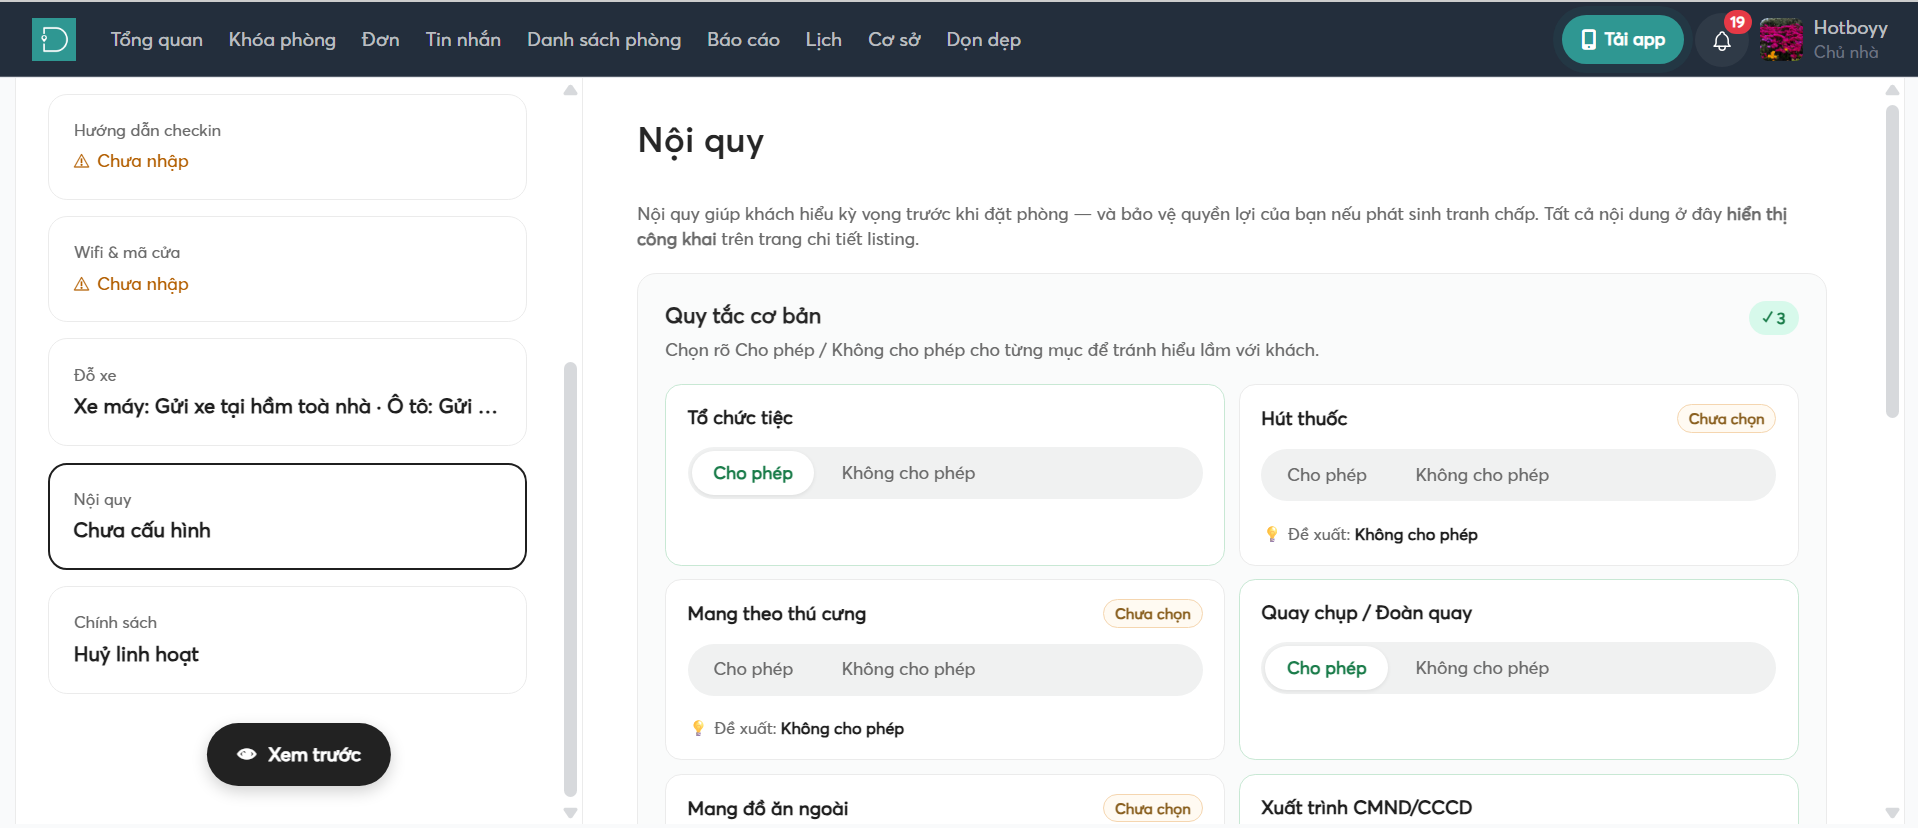Open the Lịch menu item
The image size is (1918, 828).
[x=824, y=40]
